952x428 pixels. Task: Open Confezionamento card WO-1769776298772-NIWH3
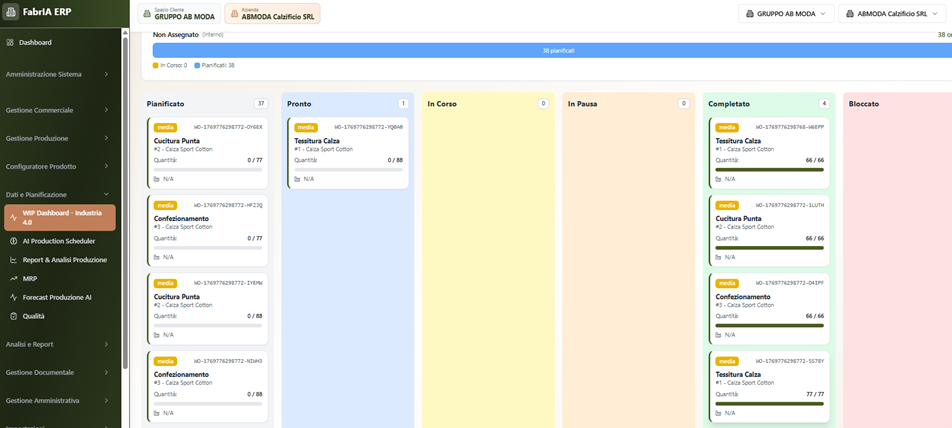[x=207, y=387]
